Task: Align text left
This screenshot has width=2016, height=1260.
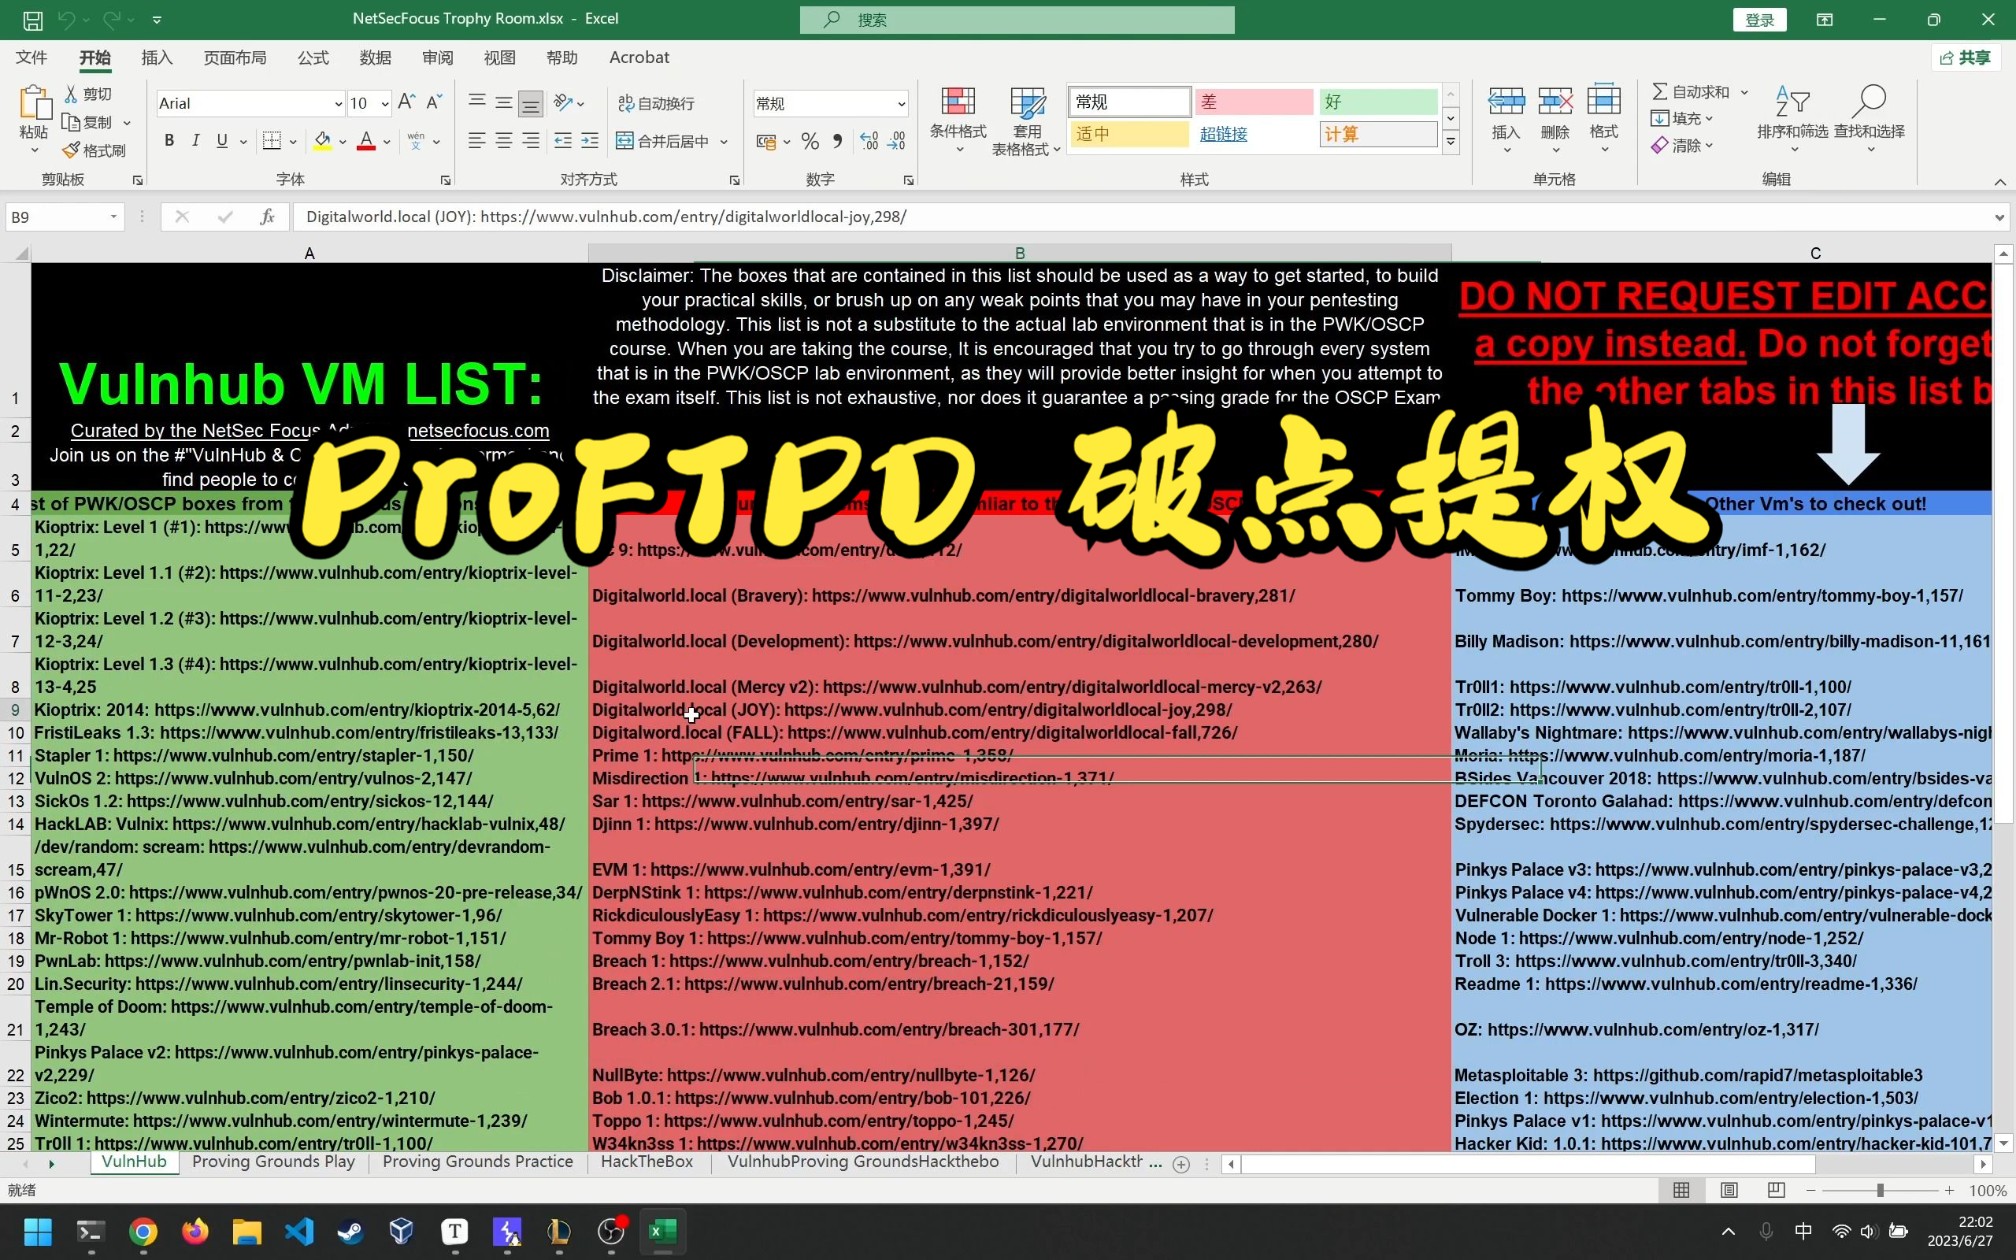Action: 477,141
